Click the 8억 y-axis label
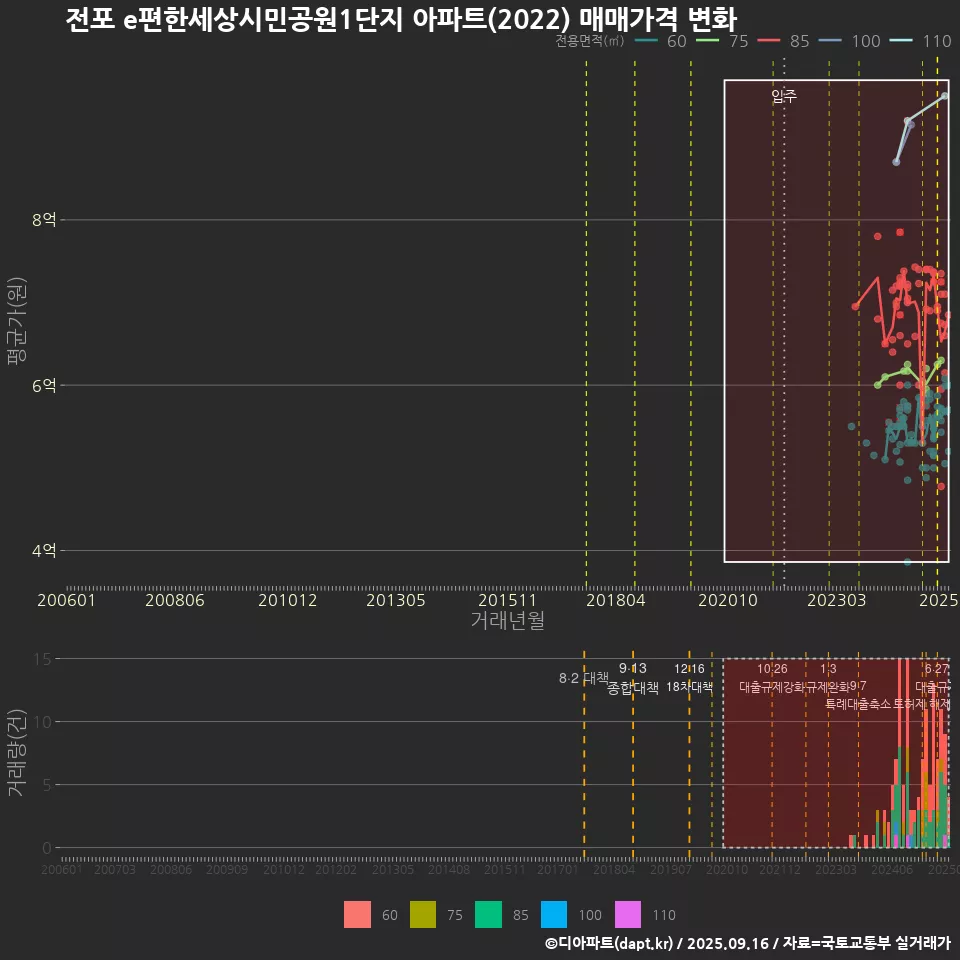Viewport: 960px width, 960px height. pyautogui.click(x=44, y=219)
